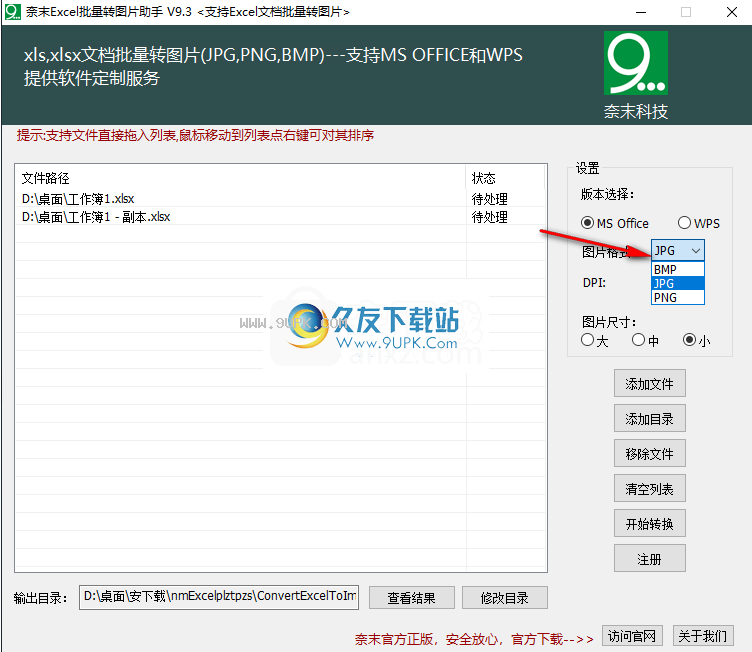This screenshot has width=752, height=652.
Task: Pick JPG from the format list
Action: coord(678,284)
